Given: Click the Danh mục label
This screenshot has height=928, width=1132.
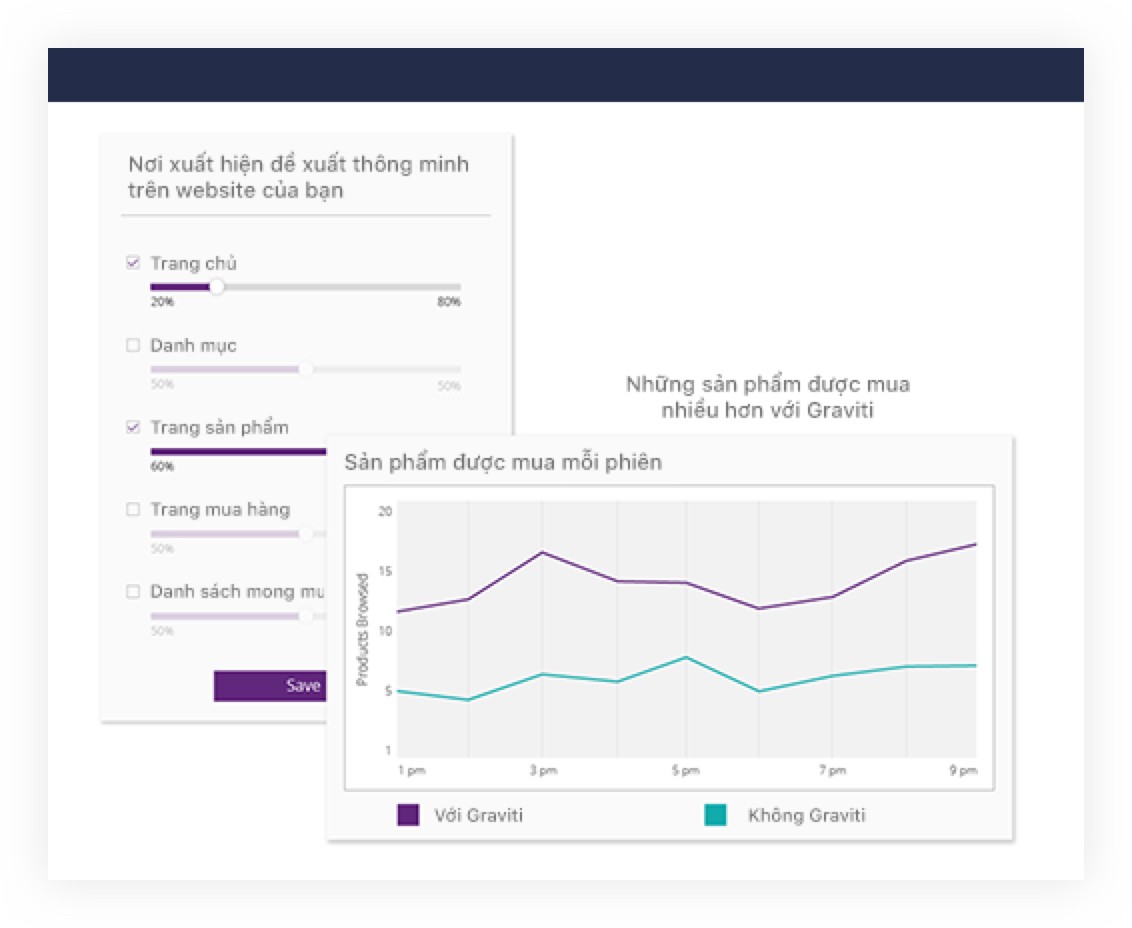Looking at the screenshot, I should pyautogui.click(x=193, y=346).
